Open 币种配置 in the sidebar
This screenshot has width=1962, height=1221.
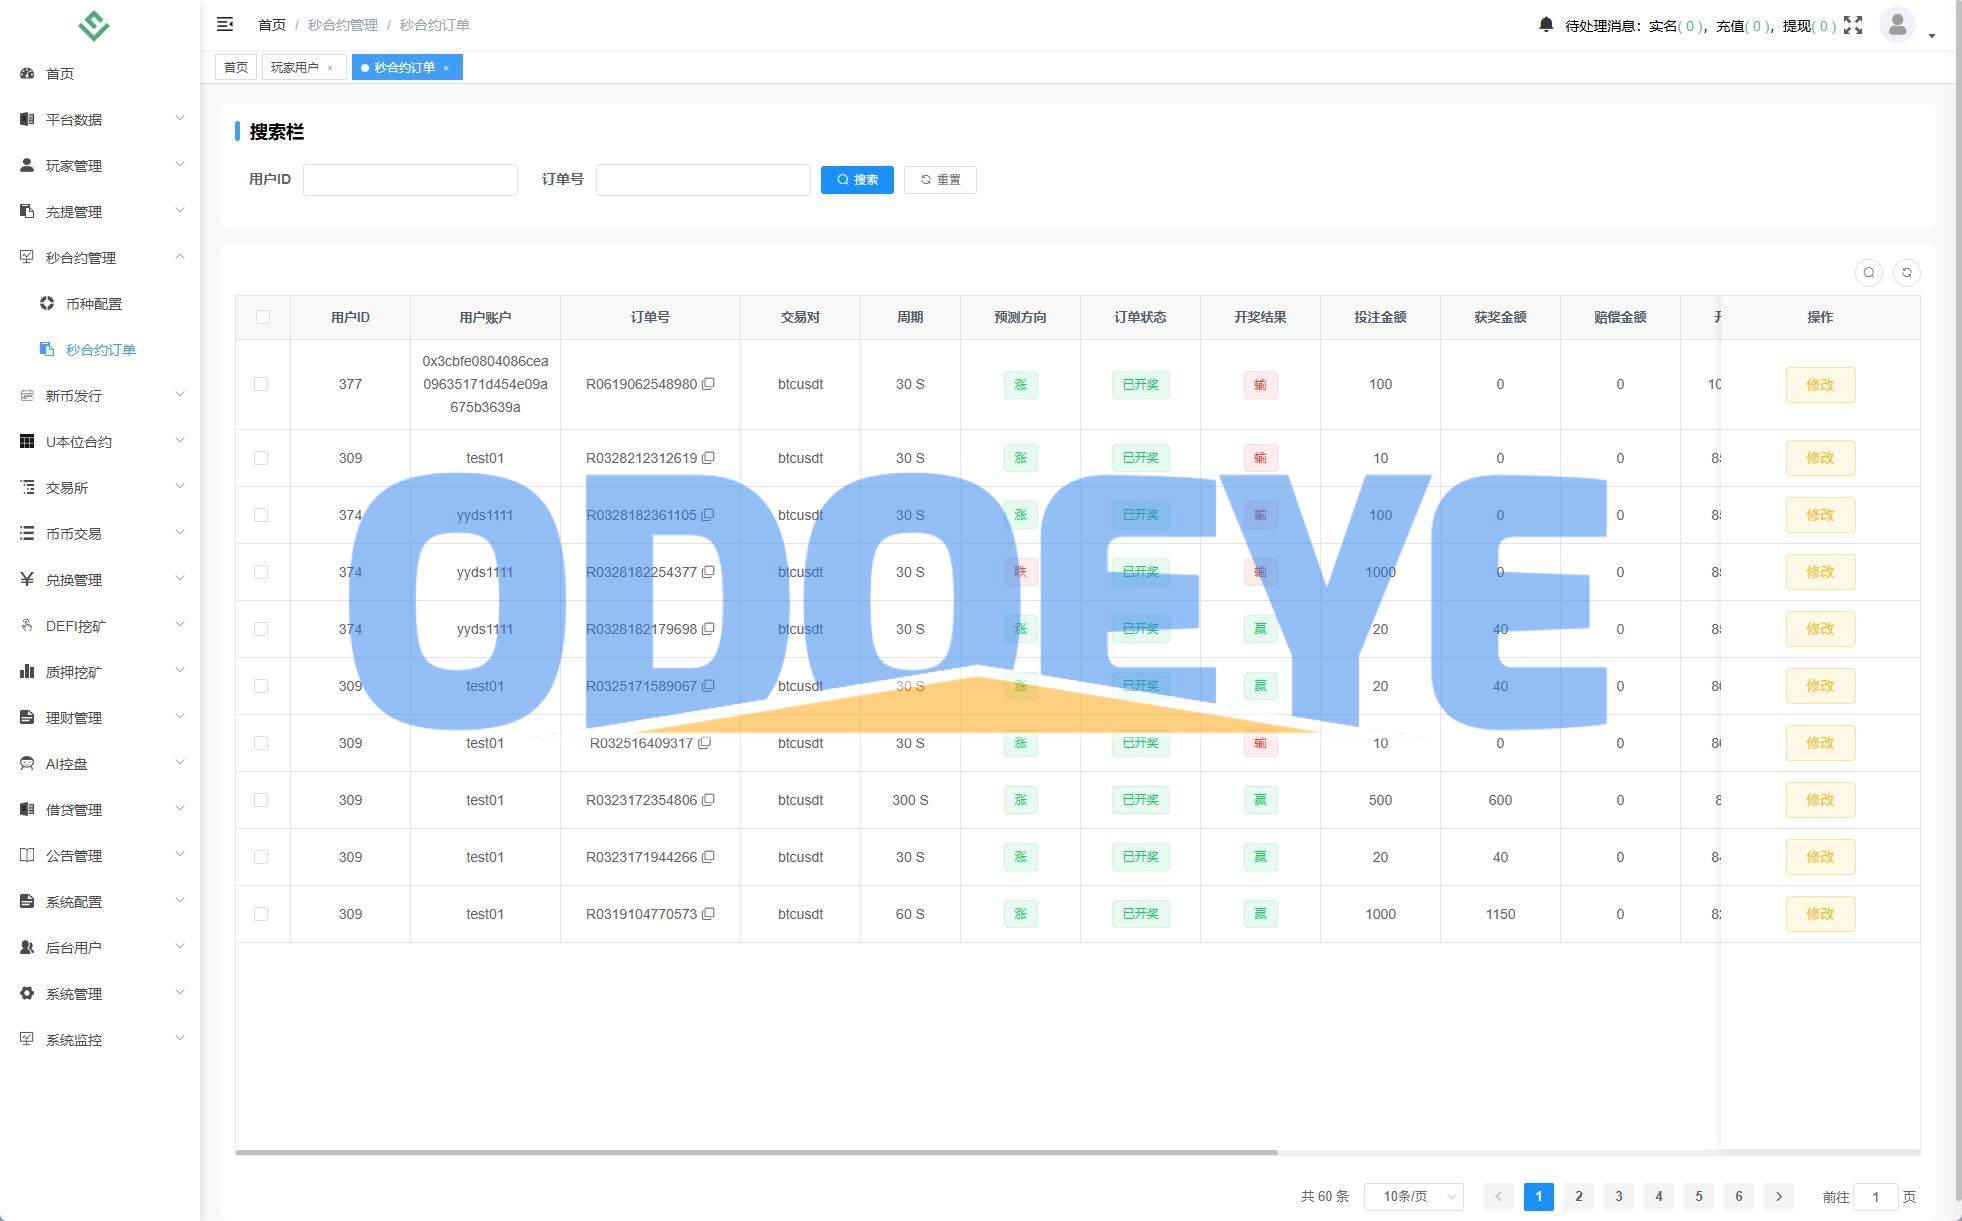click(x=93, y=304)
